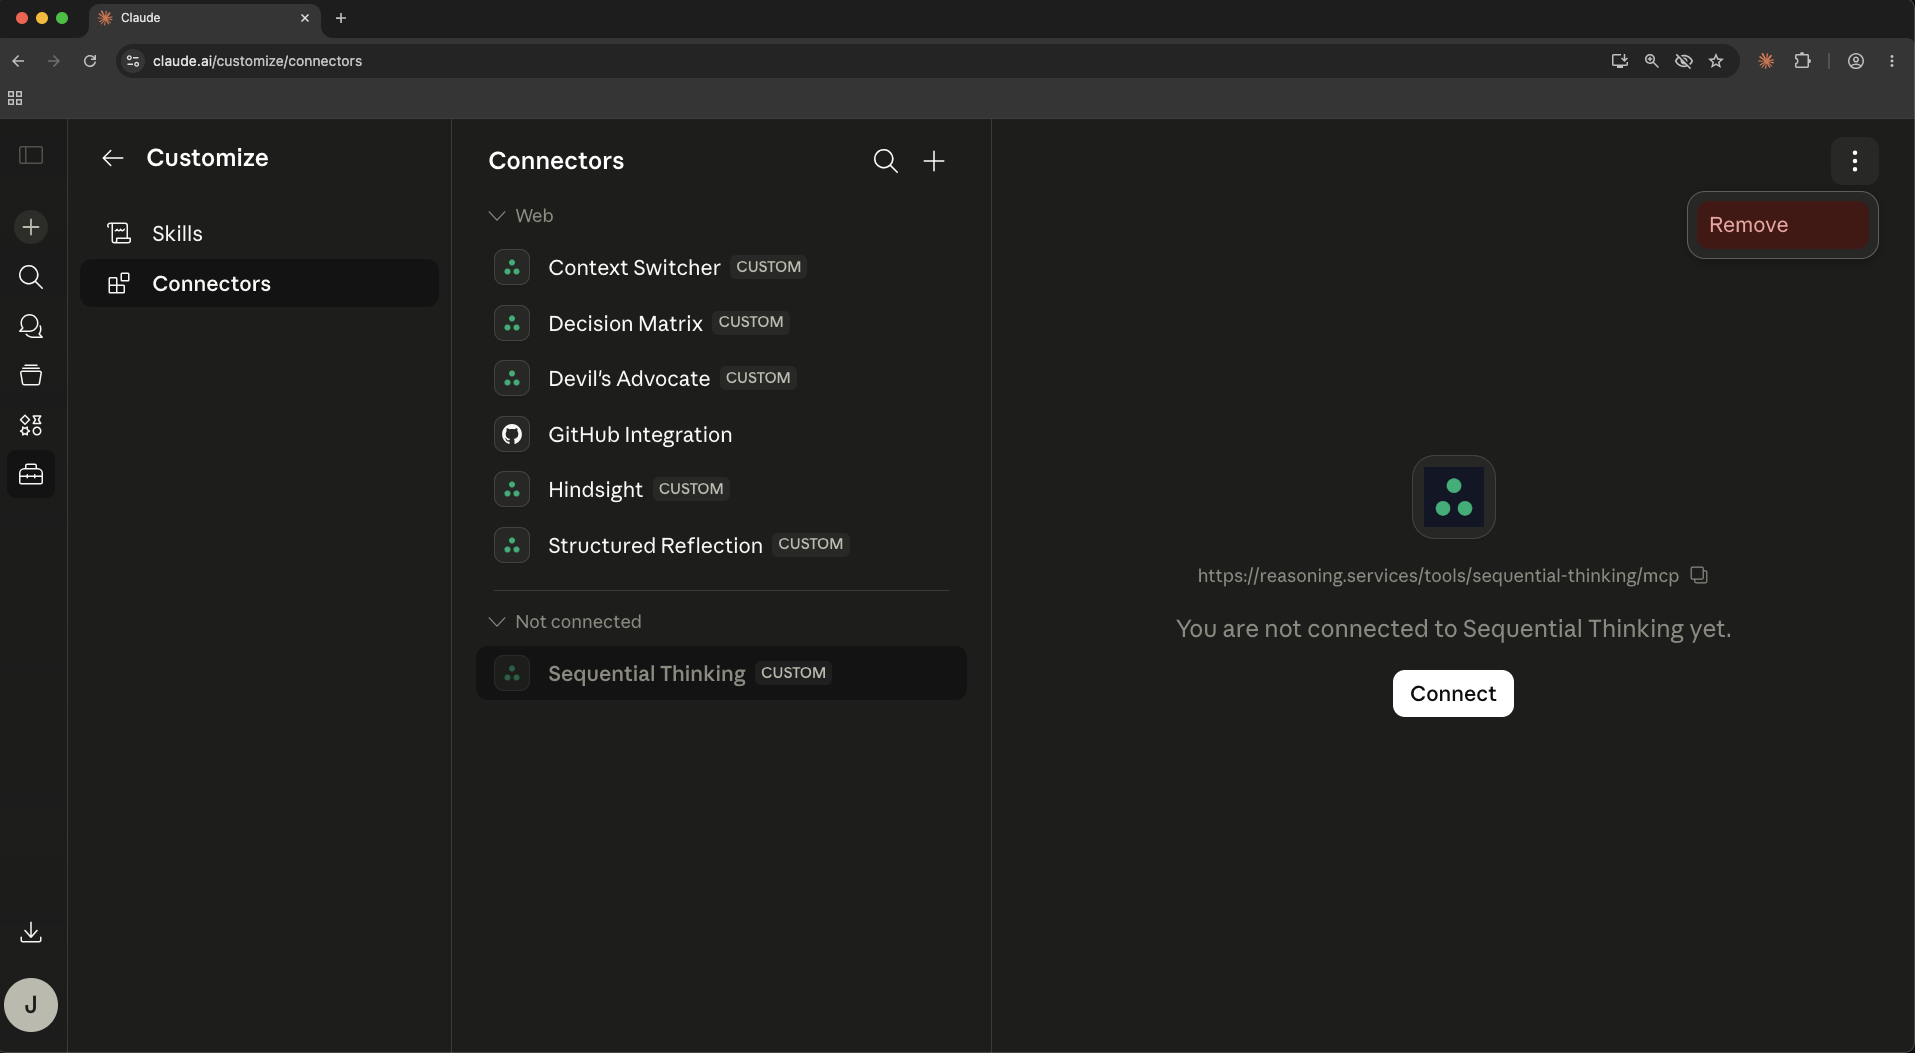Open projects icon in left sidebar
1915x1053 pixels.
31,375
